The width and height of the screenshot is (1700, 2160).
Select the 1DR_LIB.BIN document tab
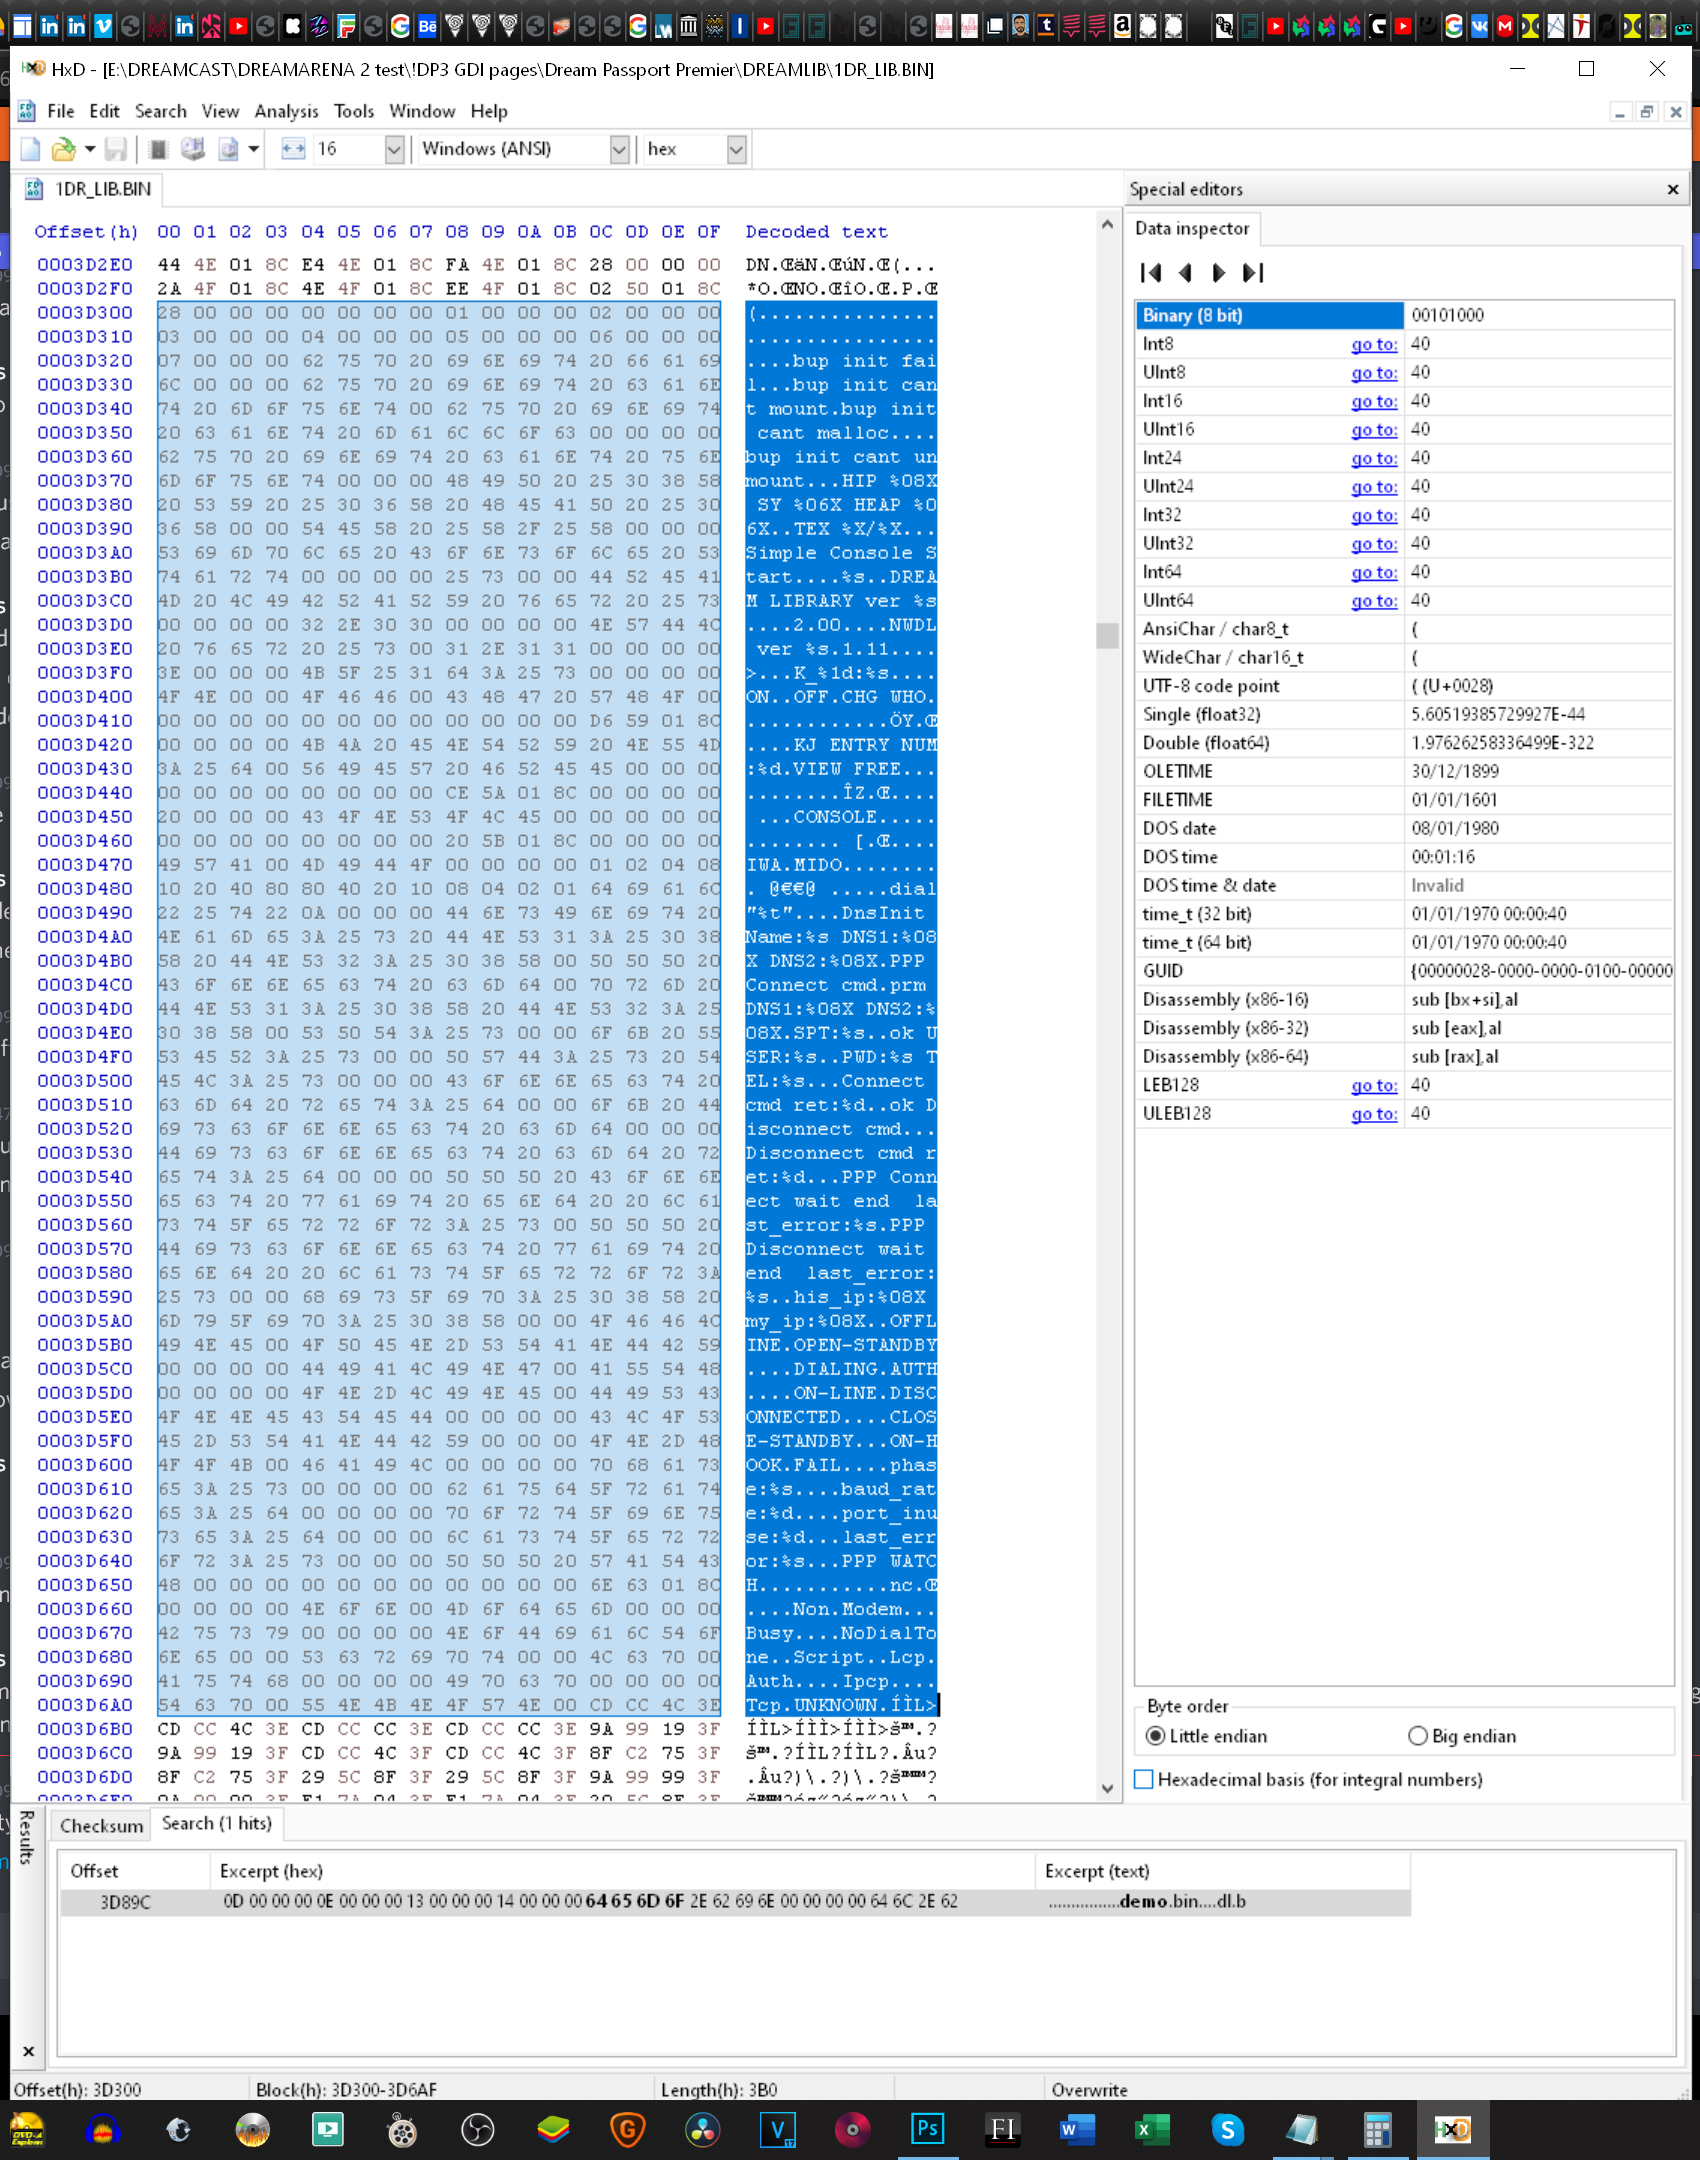[x=89, y=189]
